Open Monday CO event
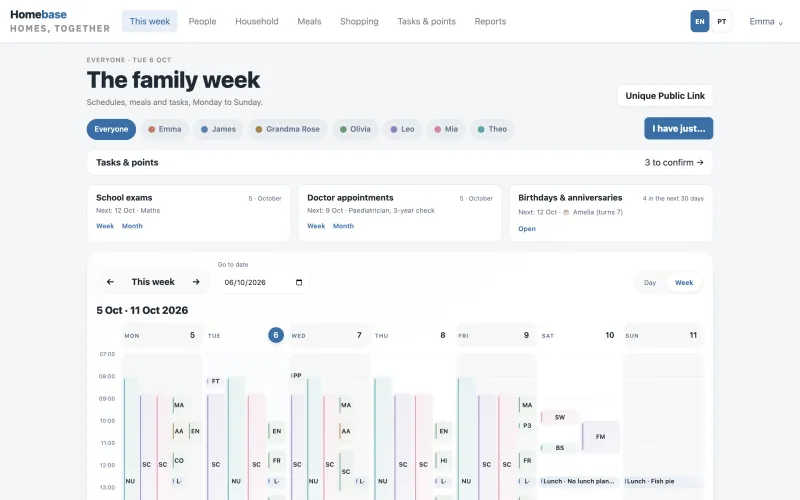800x500 pixels. [x=179, y=460]
